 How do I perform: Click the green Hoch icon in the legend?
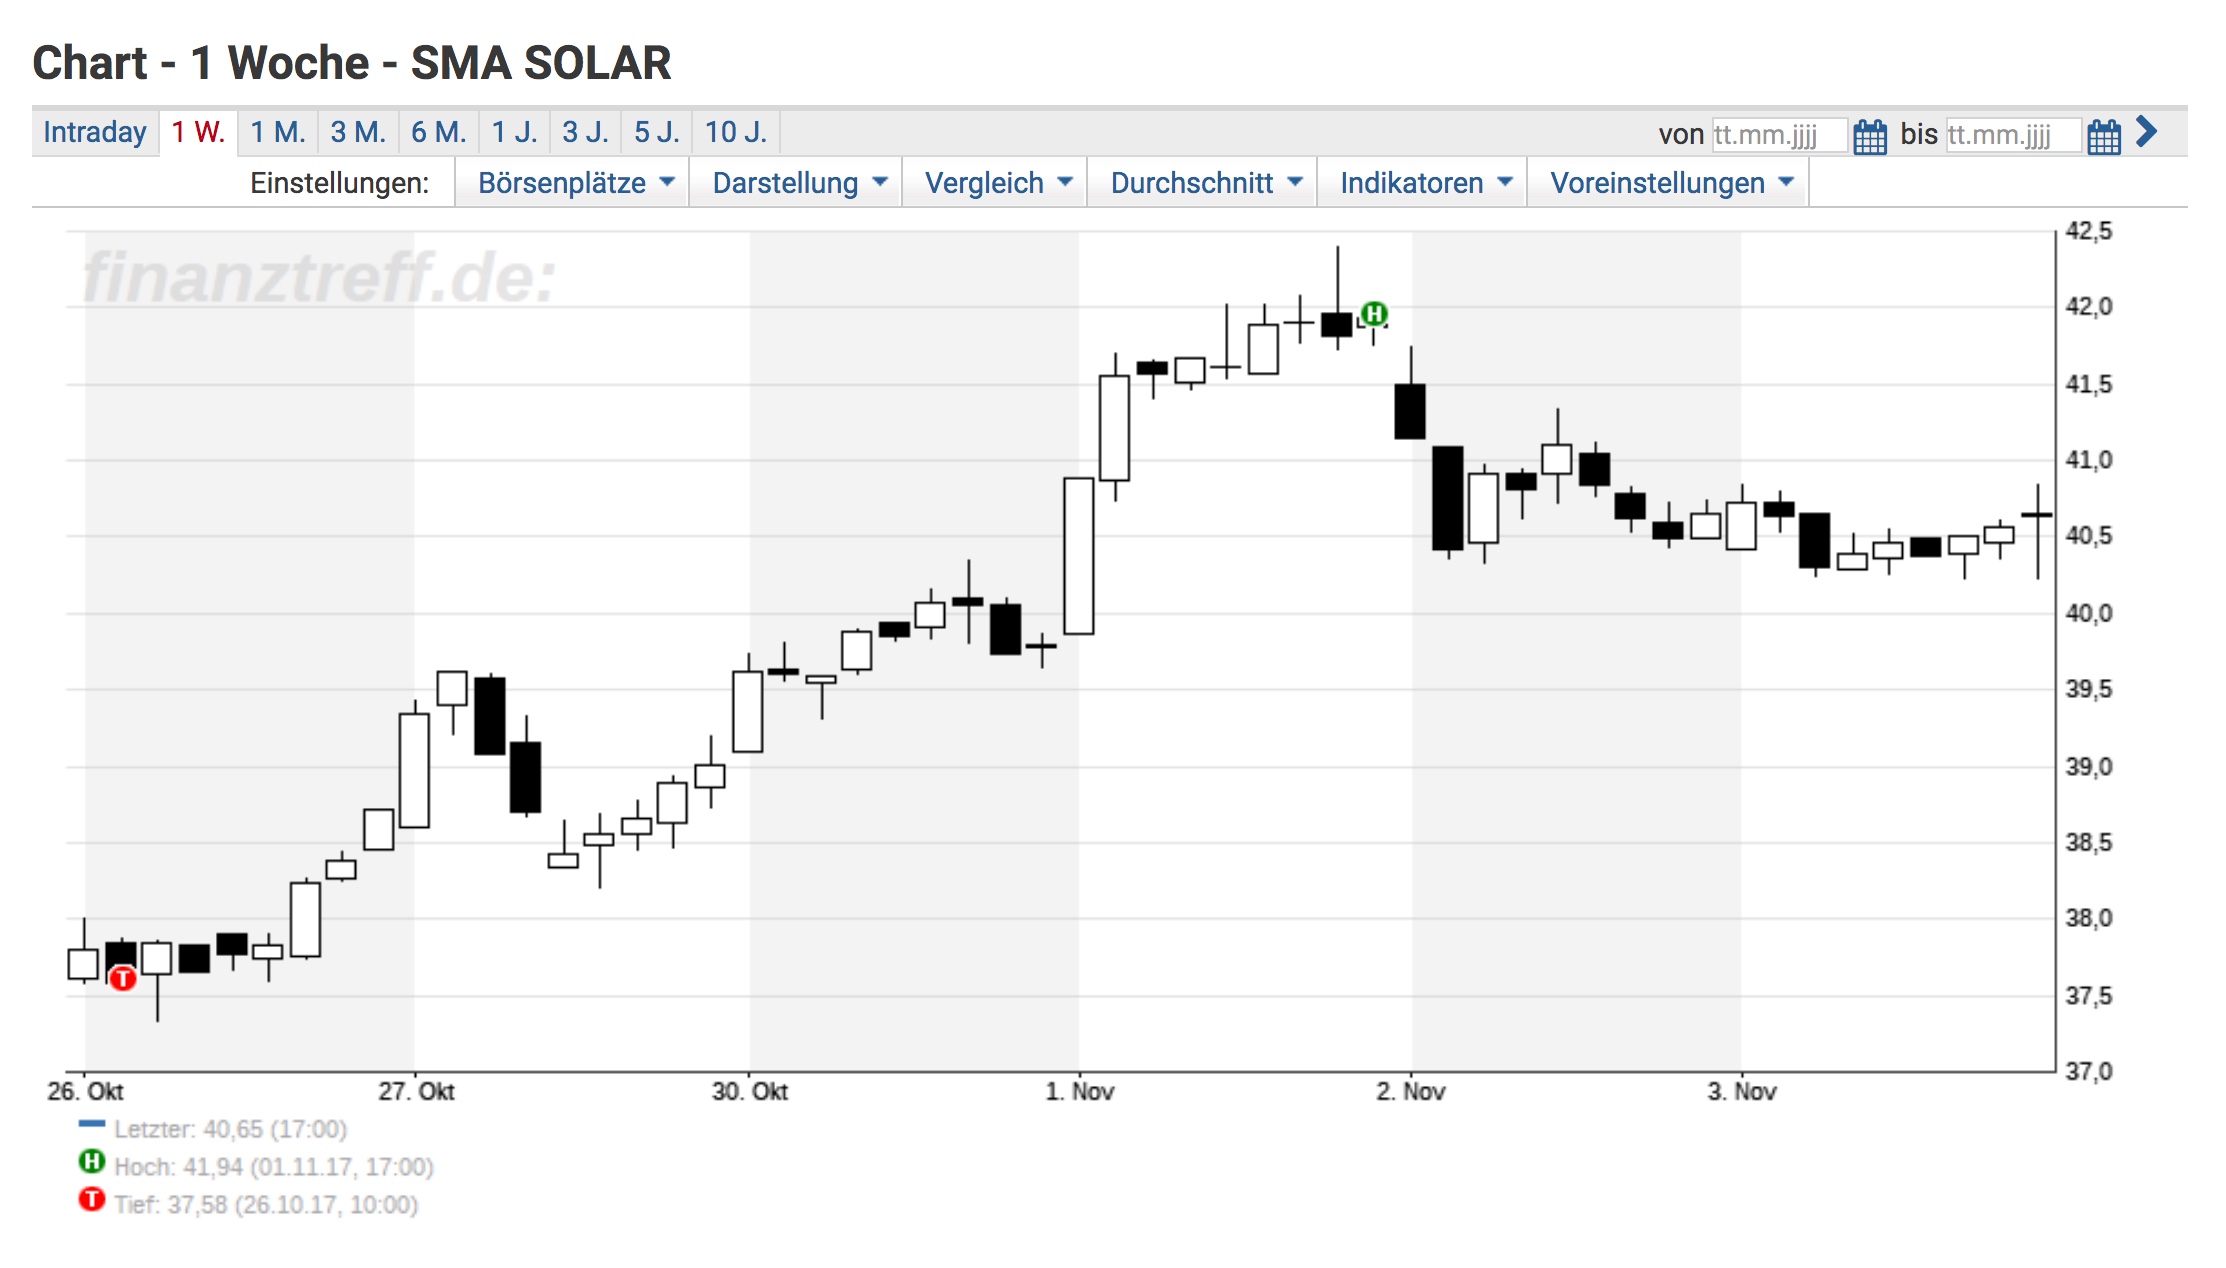tap(91, 1166)
